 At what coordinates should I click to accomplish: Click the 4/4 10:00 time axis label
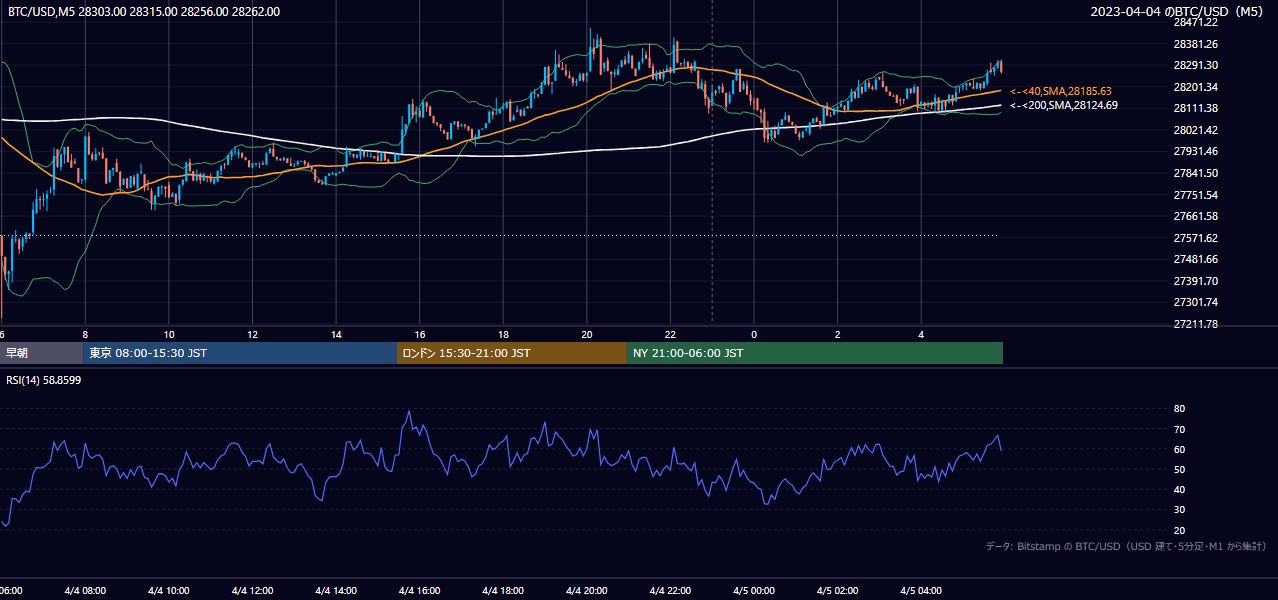168,591
